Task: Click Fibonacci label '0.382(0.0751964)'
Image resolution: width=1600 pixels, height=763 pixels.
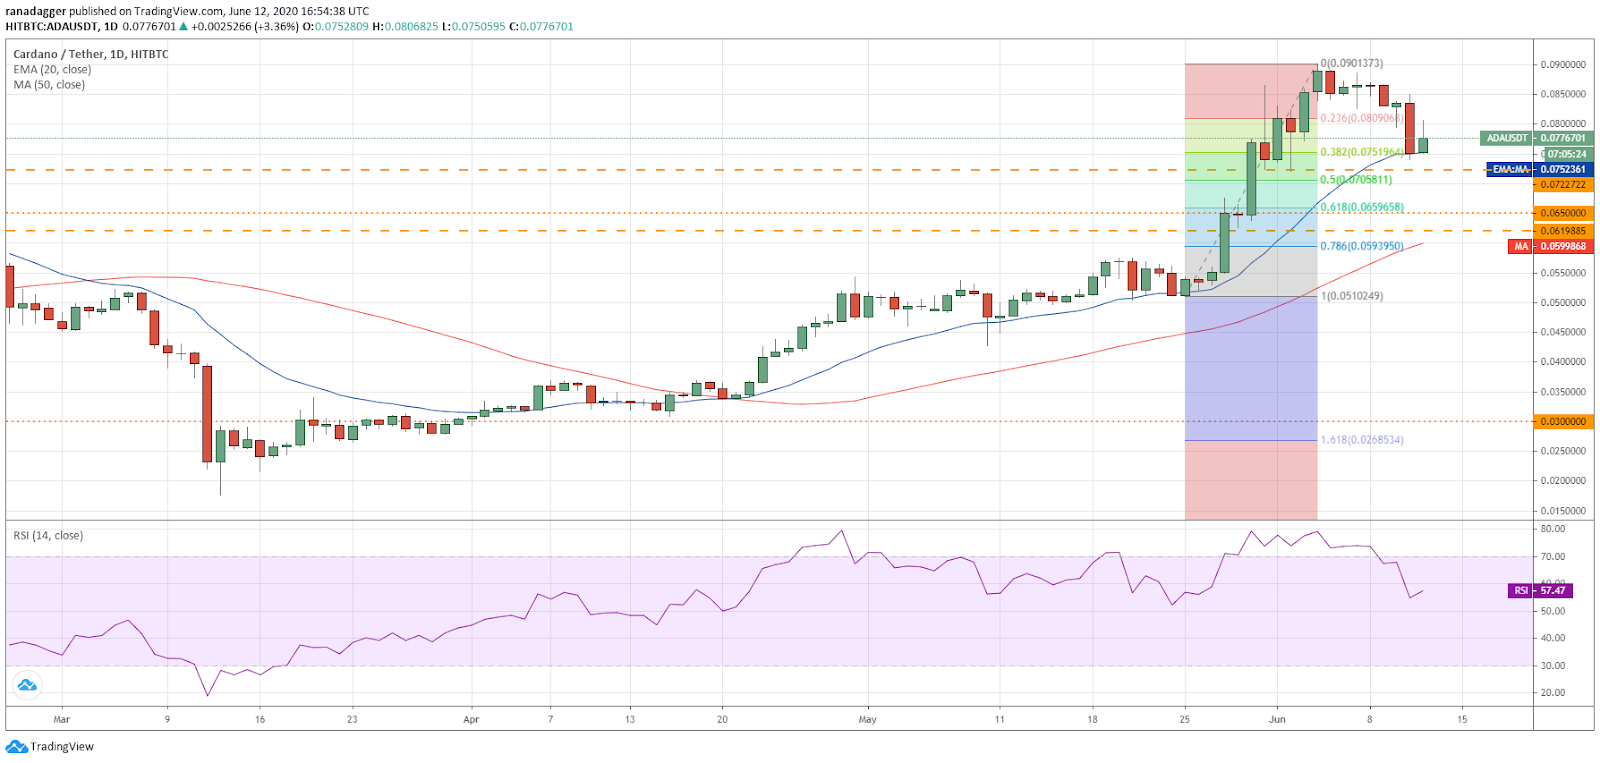Action: pos(1362,153)
